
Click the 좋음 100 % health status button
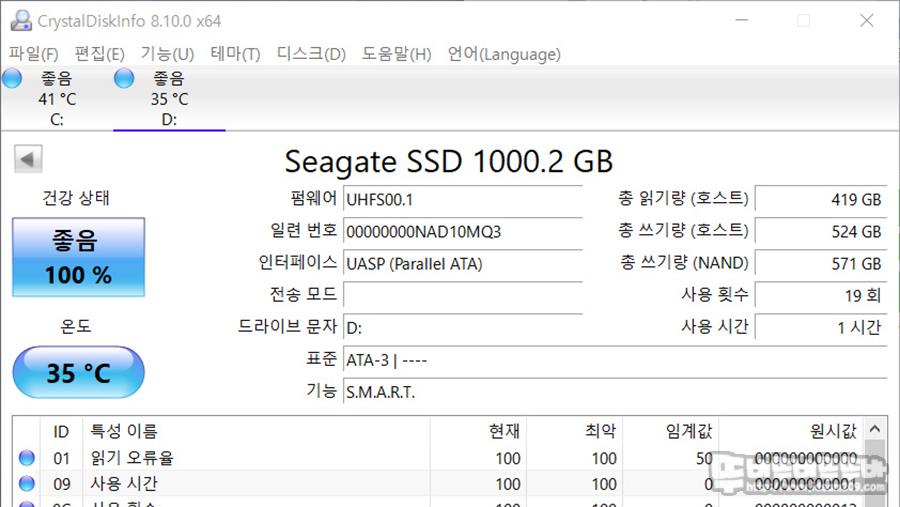pos(79,257)
